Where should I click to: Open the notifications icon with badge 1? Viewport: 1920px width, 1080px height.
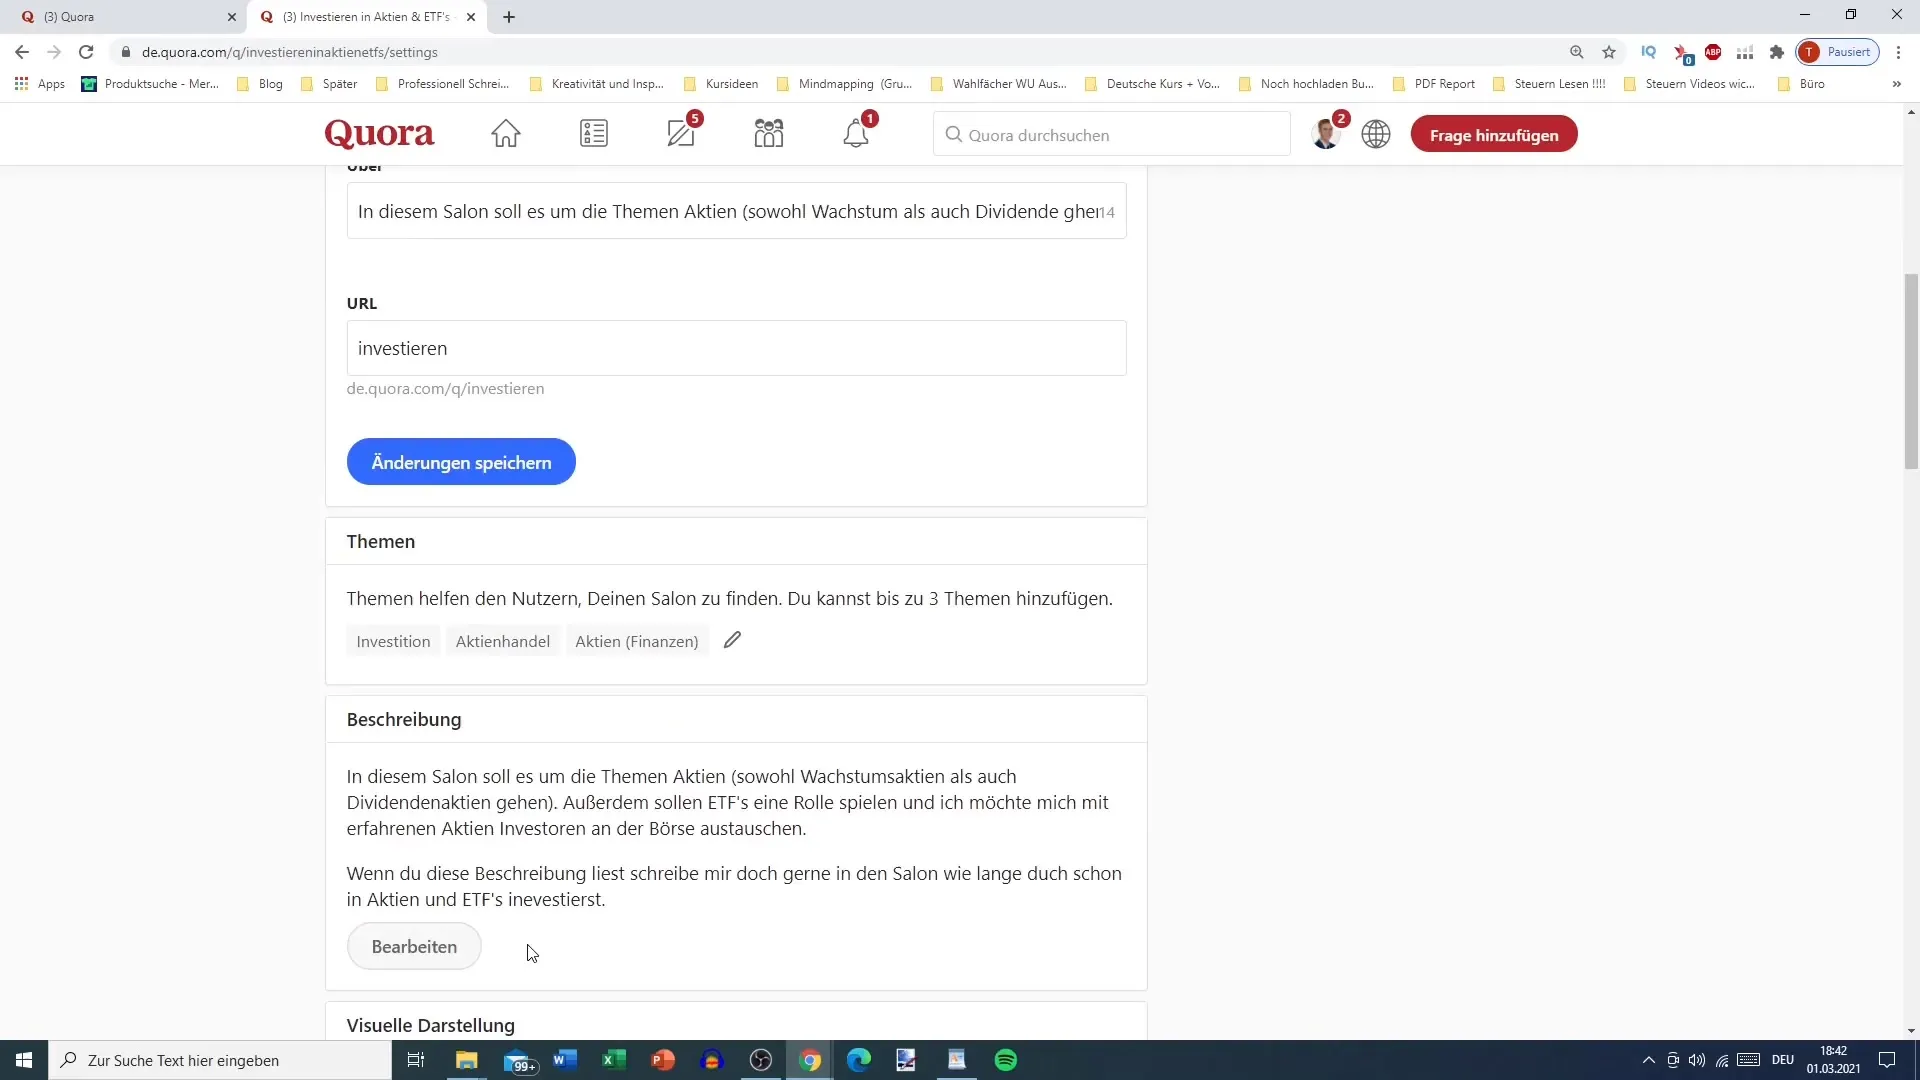pyautogui.click(x=858, y=133)
